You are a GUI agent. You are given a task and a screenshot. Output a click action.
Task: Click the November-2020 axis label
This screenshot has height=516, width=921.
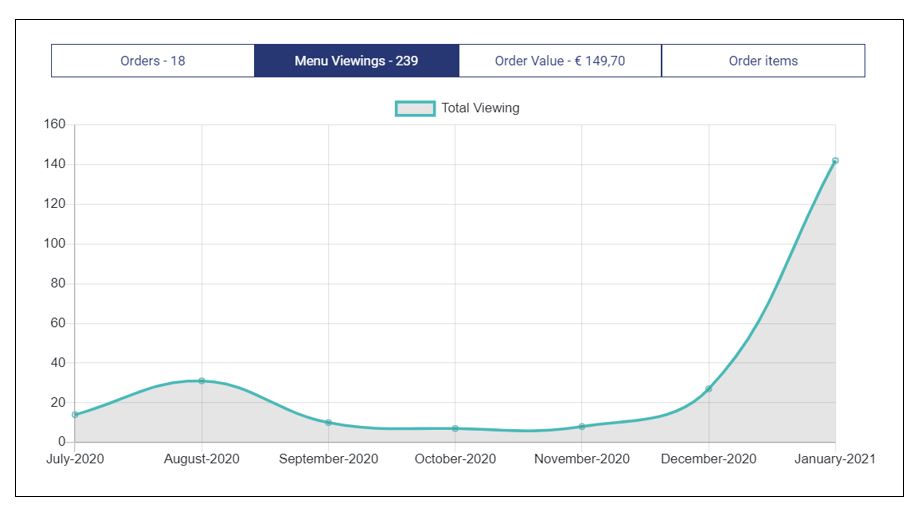coord(582,459)
